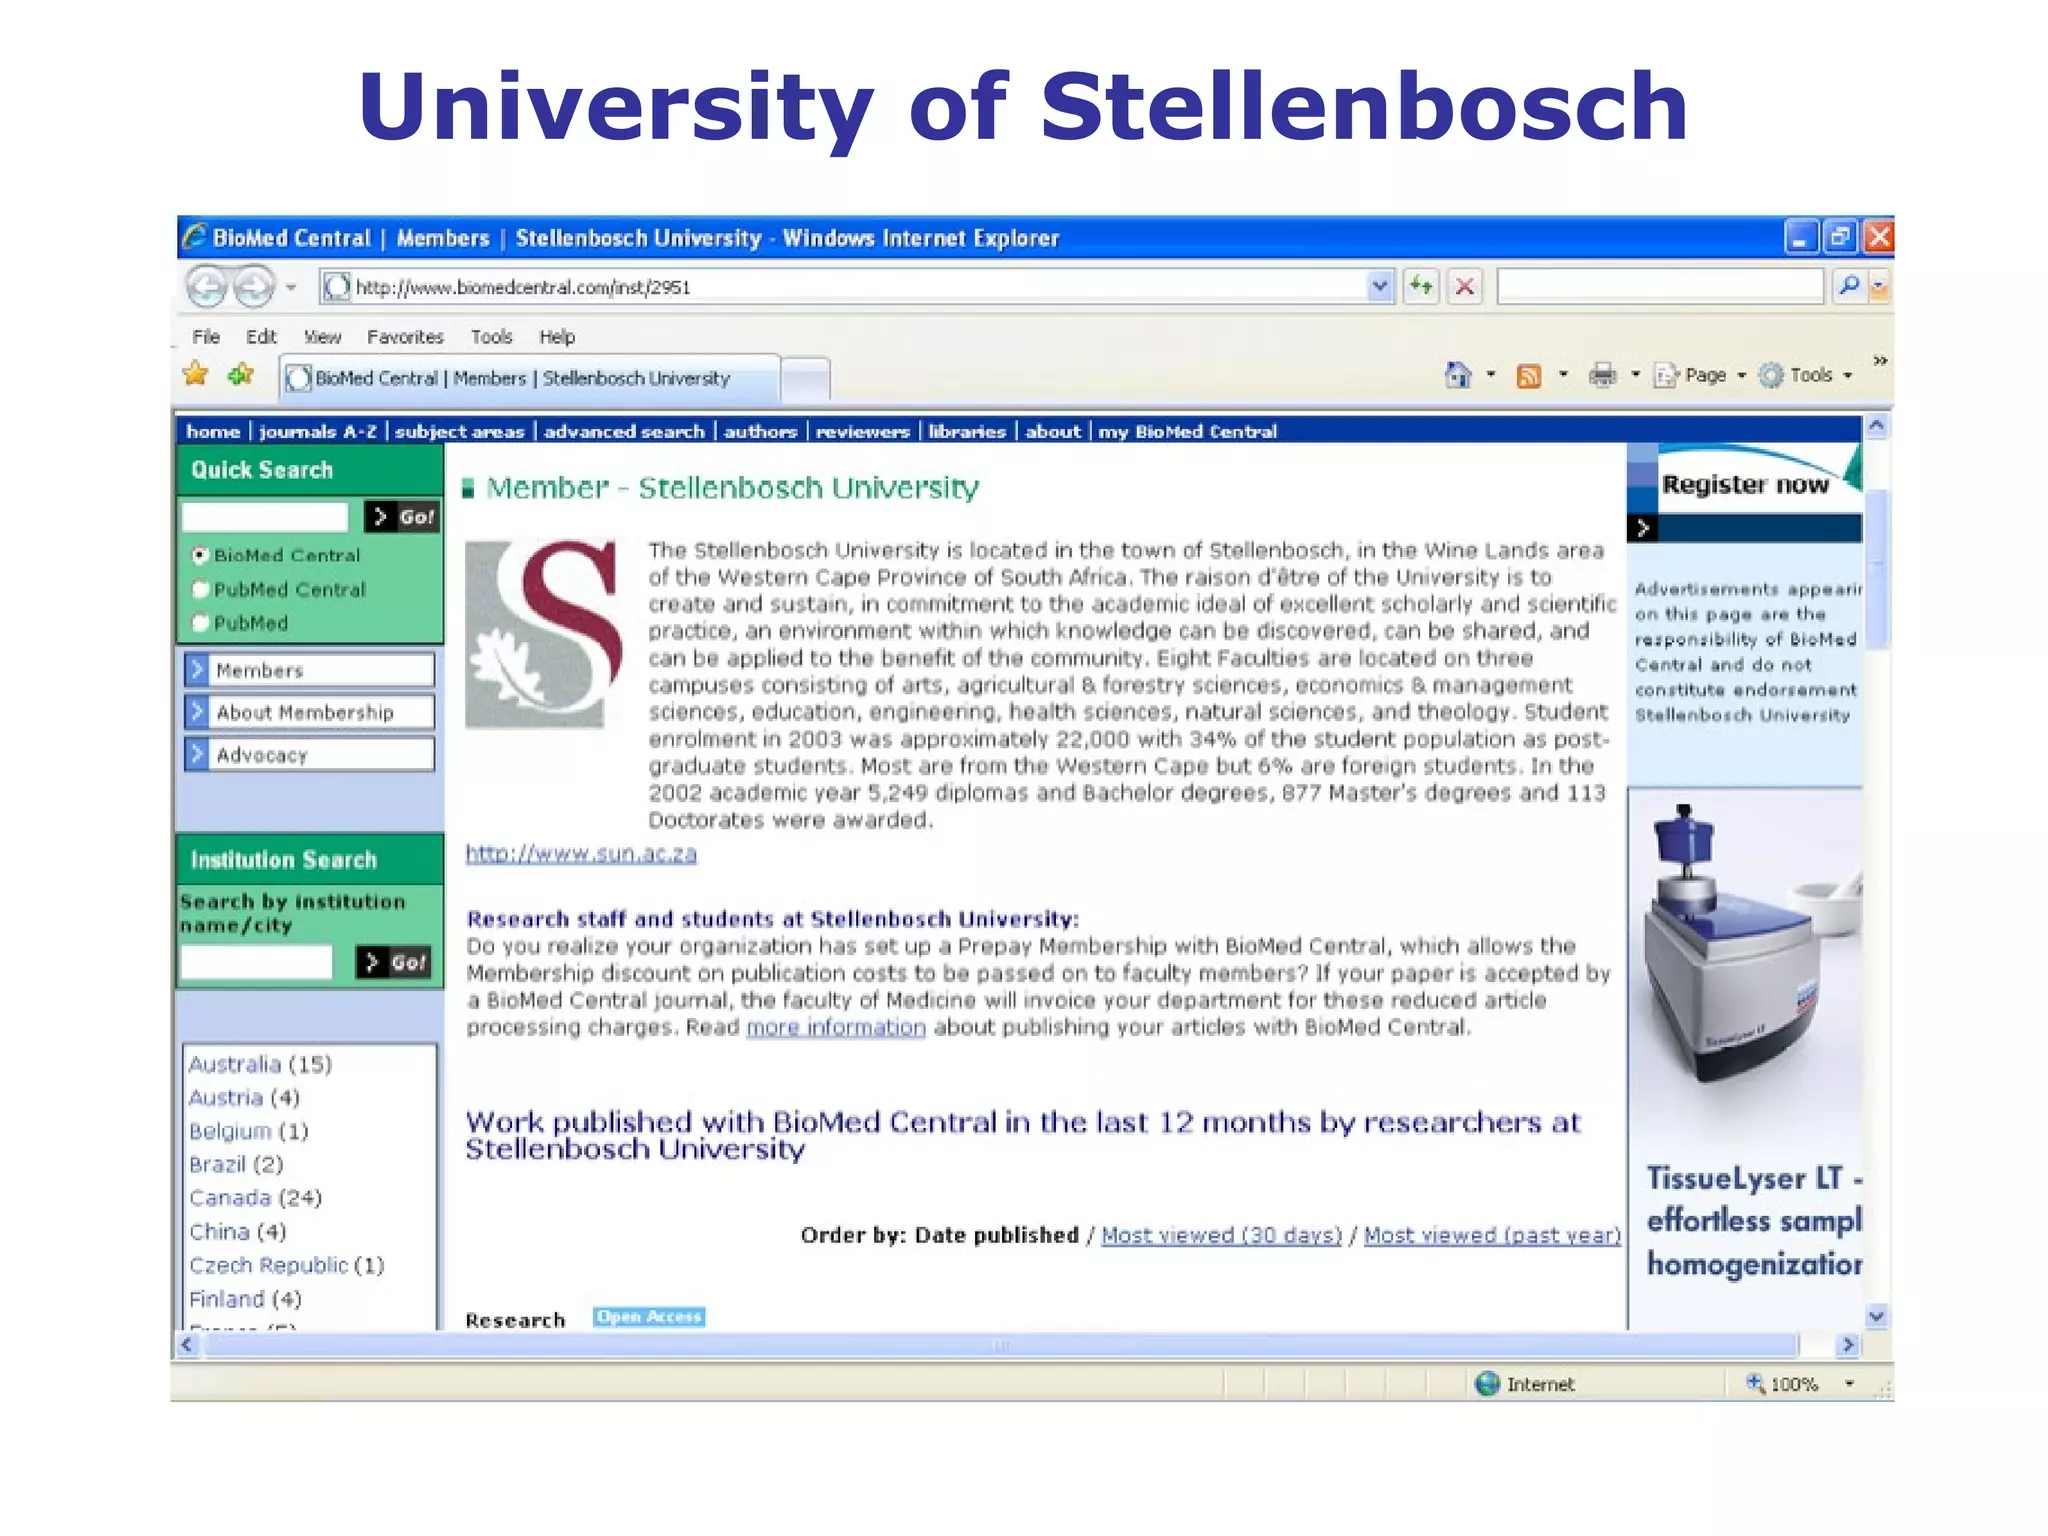The height and width of the screenshot is (1536, 2048).
Task: Open the feeds dropdown arrow
Action: point(1563,375)
